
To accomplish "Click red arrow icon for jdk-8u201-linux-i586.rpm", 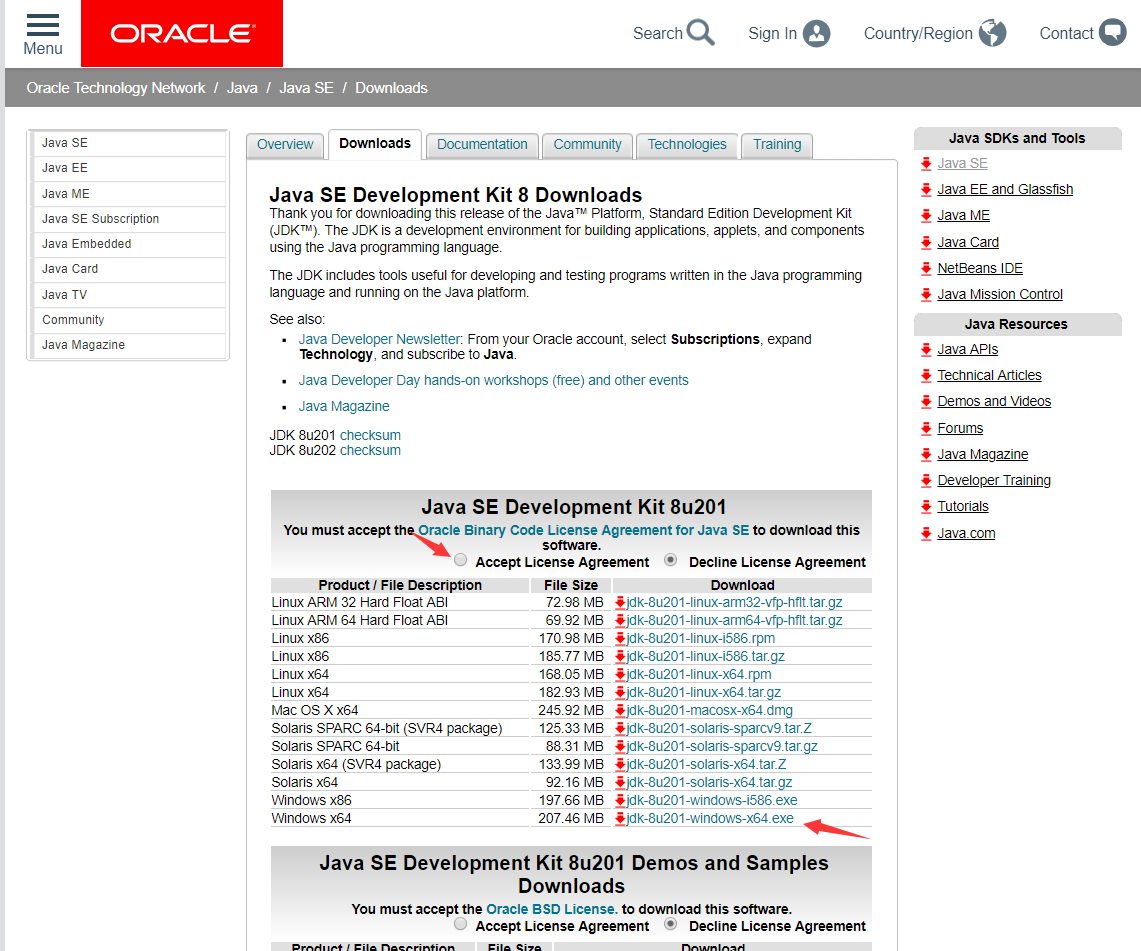I will [620, 638].
